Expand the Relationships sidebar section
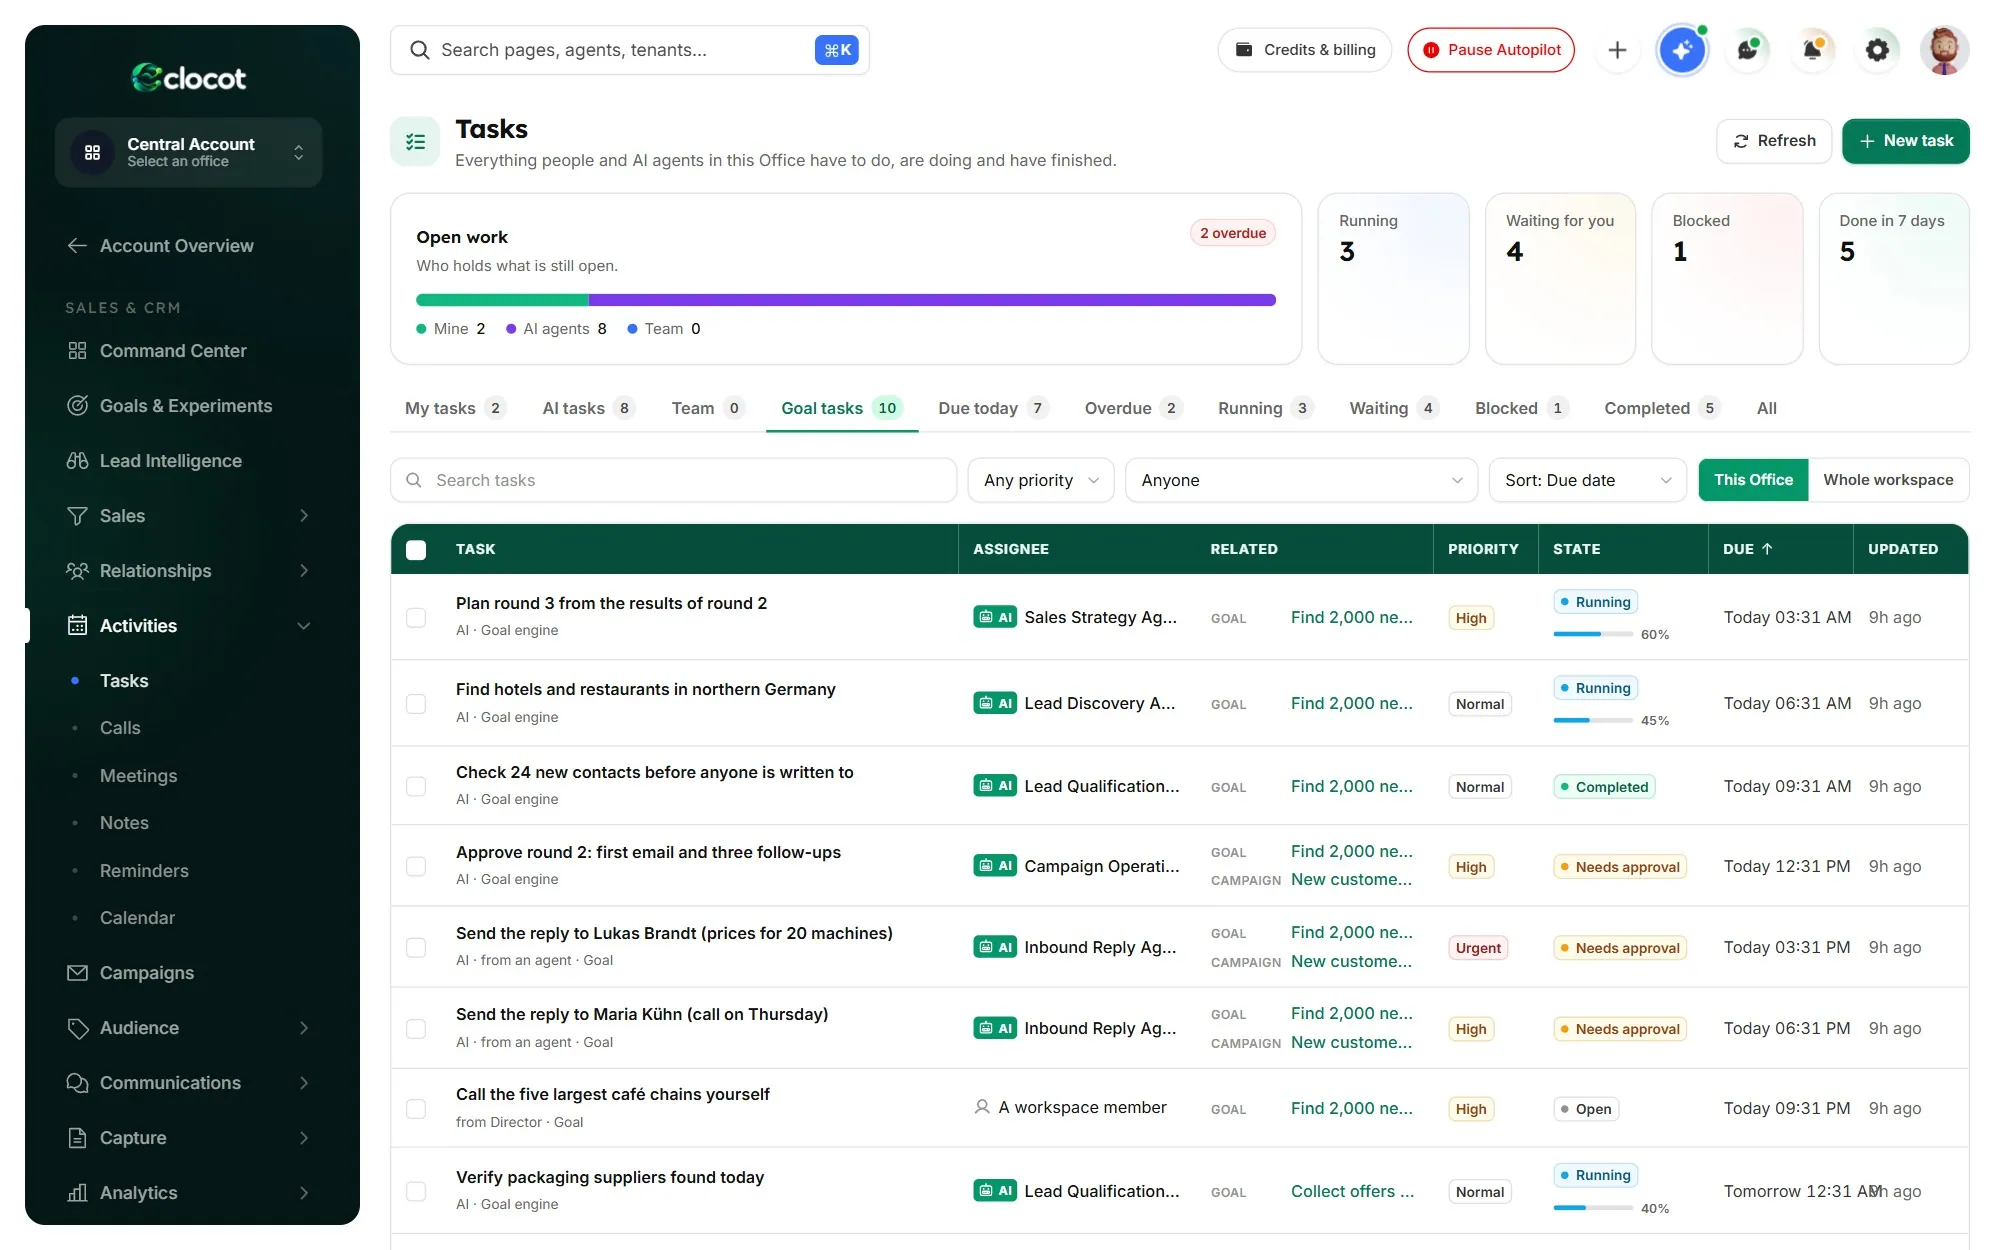The image size is (2000, 1250). coord(304,571)
